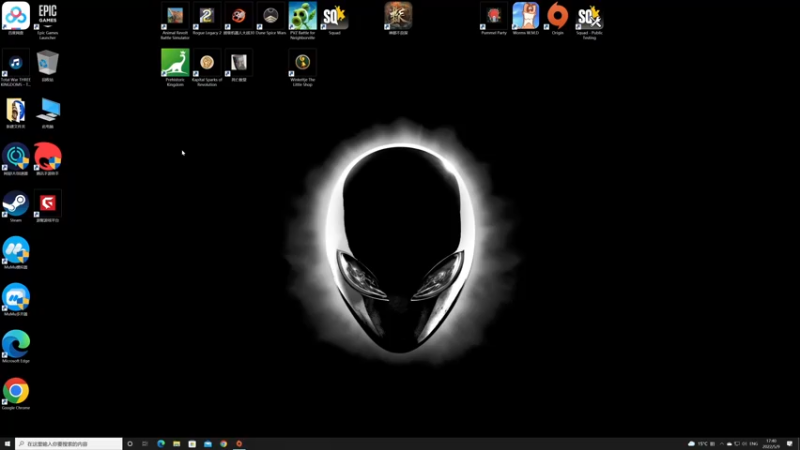Open Microsoft Store on taskbar
This screenshot has height=450, width=800.
coord(192,444)
